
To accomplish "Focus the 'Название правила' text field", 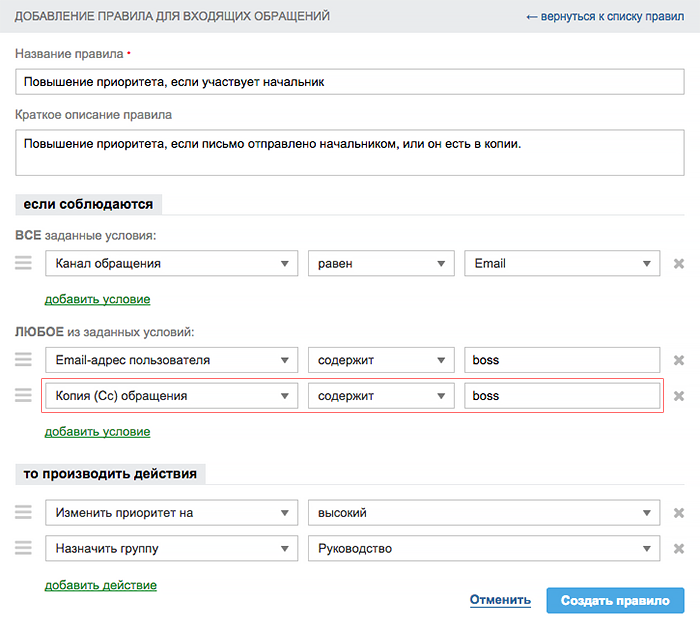I will [349, 82].
